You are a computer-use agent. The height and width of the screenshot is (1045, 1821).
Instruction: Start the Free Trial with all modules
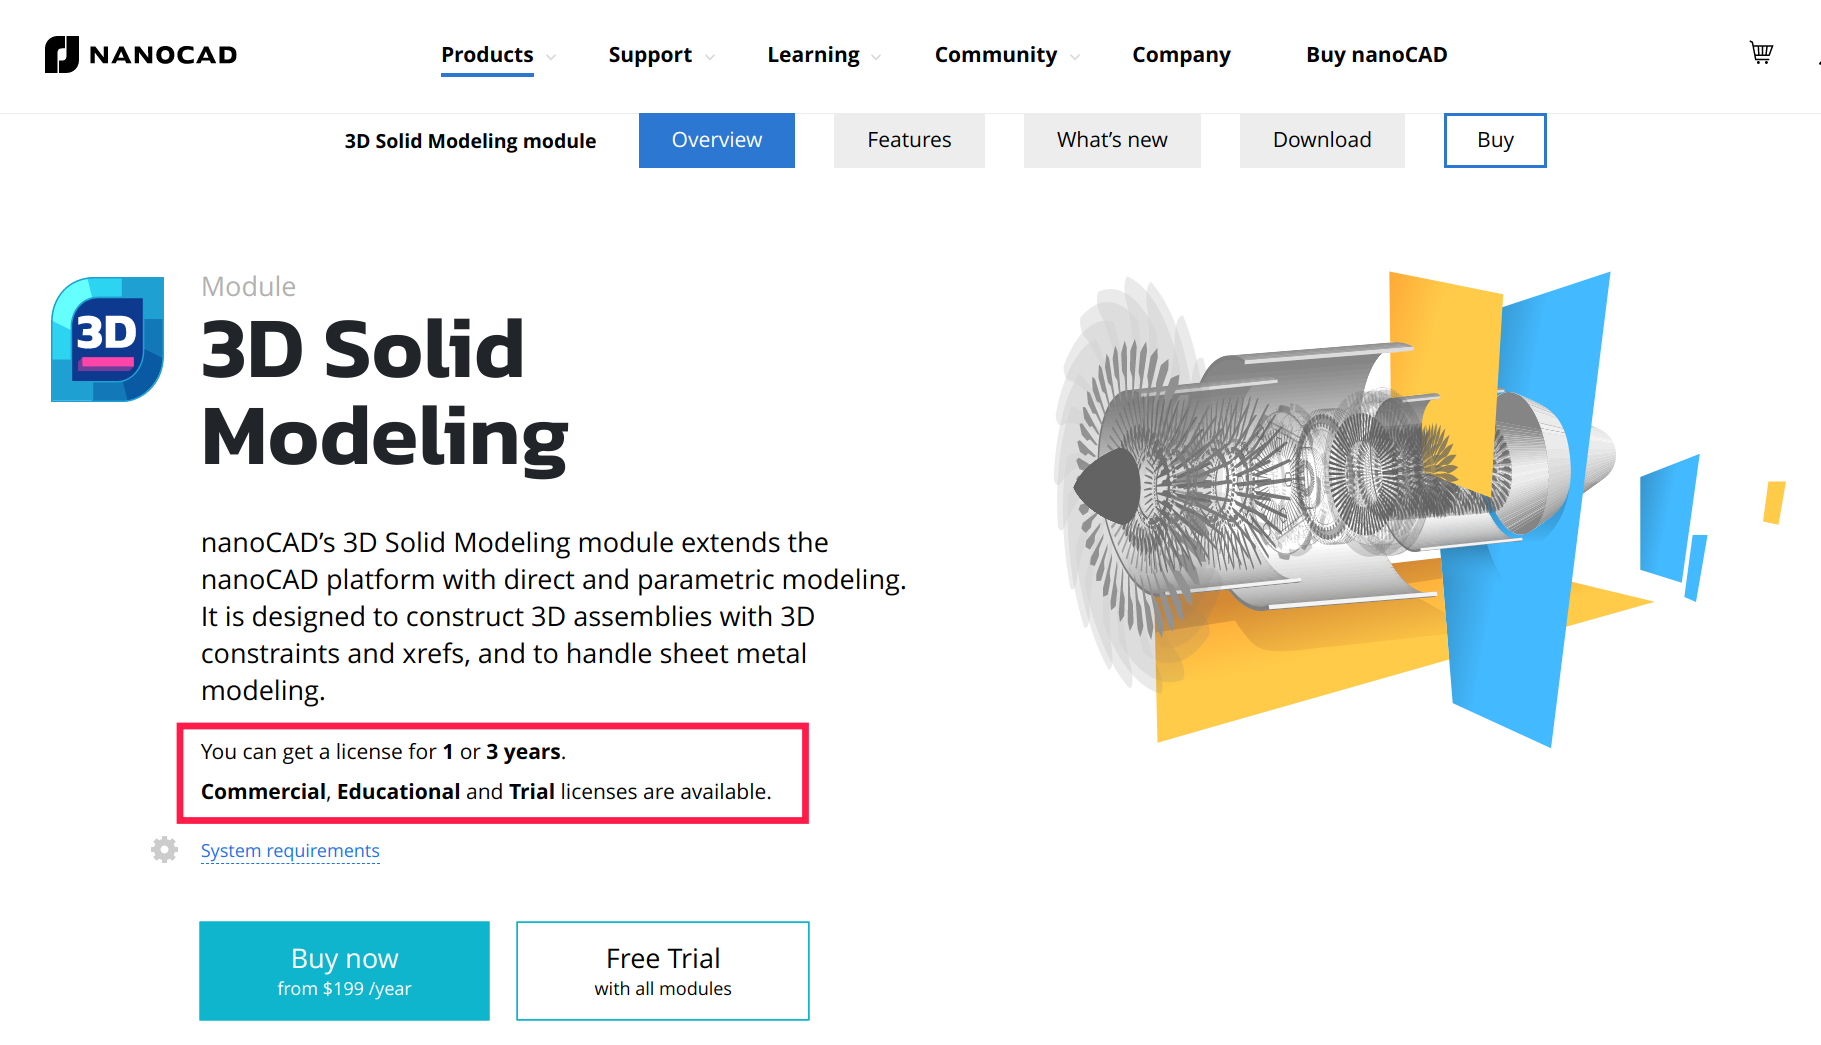(662, 971)
